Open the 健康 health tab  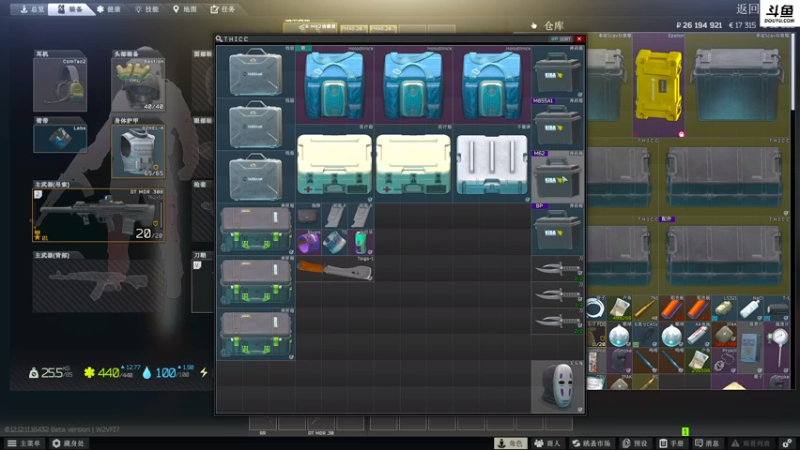(x=109, y=9)
